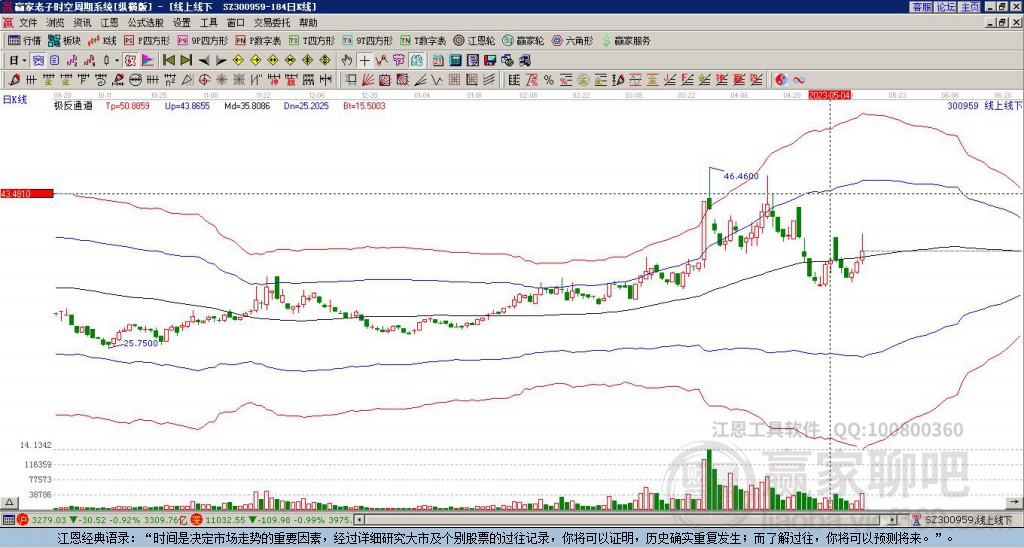Click the 25.7500 low price annotation
The height and width of the screenshot is (548, 1024).
click(x=141, y=343)
